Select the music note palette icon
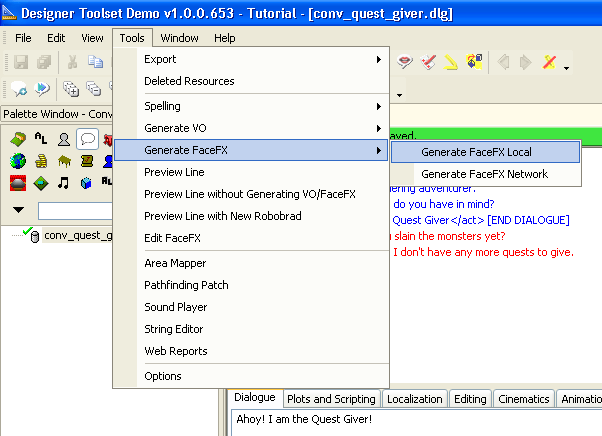 point(64,183)
